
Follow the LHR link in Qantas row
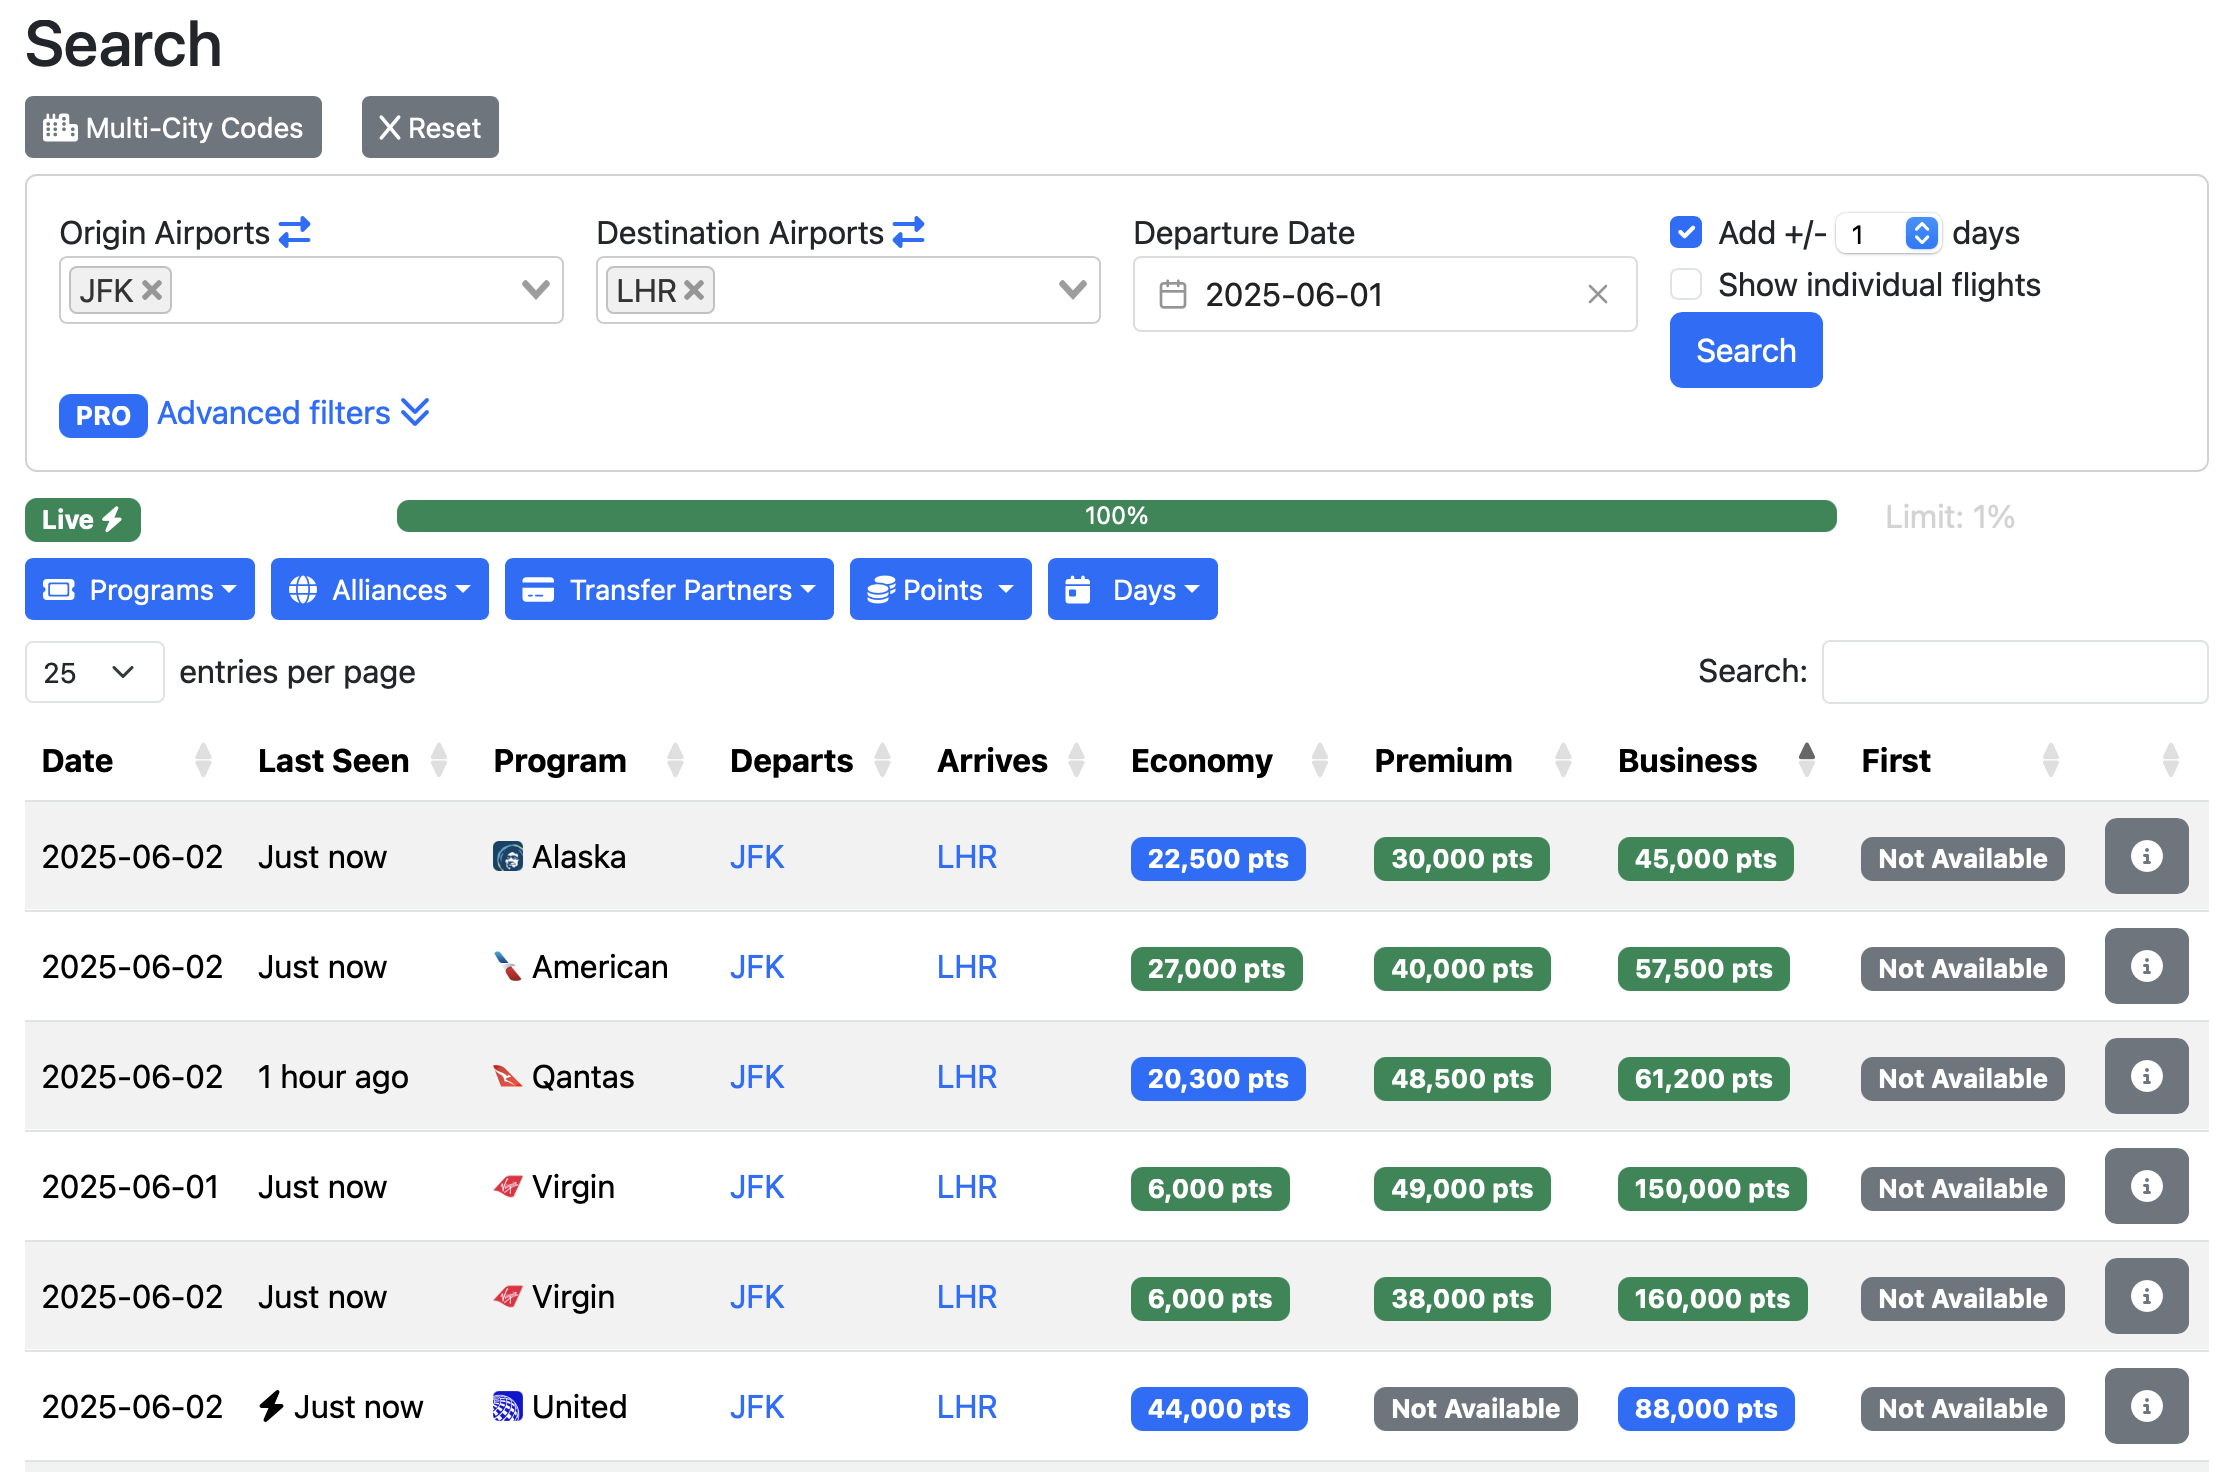click(966, 1077)
